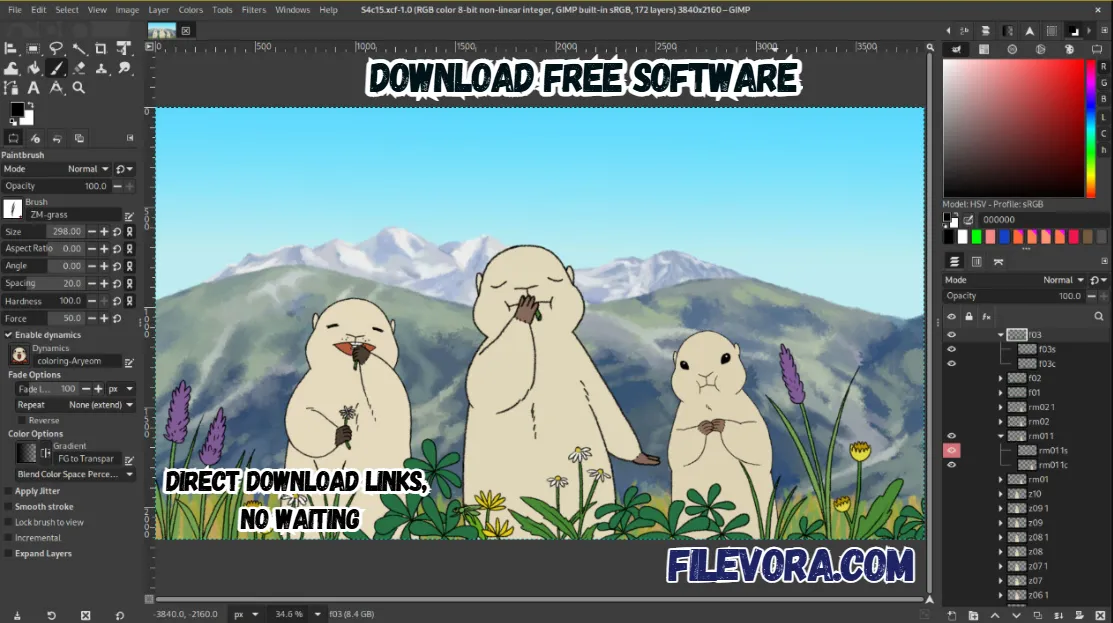Select the Eraser tool
The image size is (1113, 623).
pyautogui.click(x=79, y=68)
